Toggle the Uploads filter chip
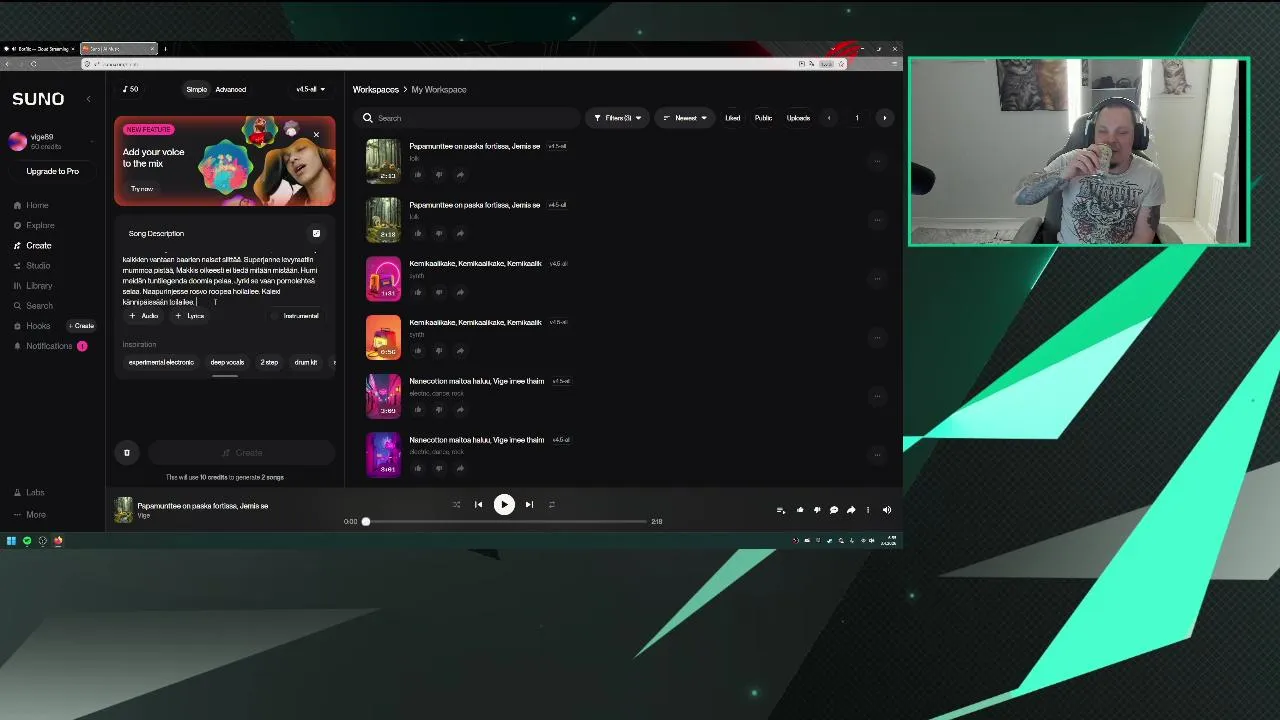The width and height of the screenshot is (1280, 720). 798,118
